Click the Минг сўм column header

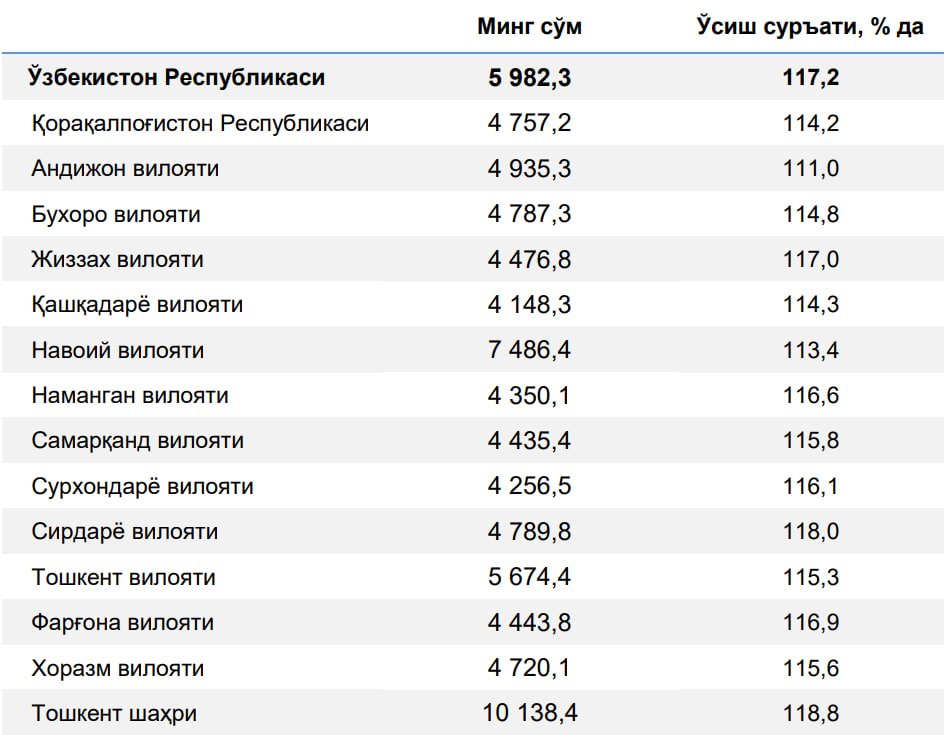click(530, 27)
